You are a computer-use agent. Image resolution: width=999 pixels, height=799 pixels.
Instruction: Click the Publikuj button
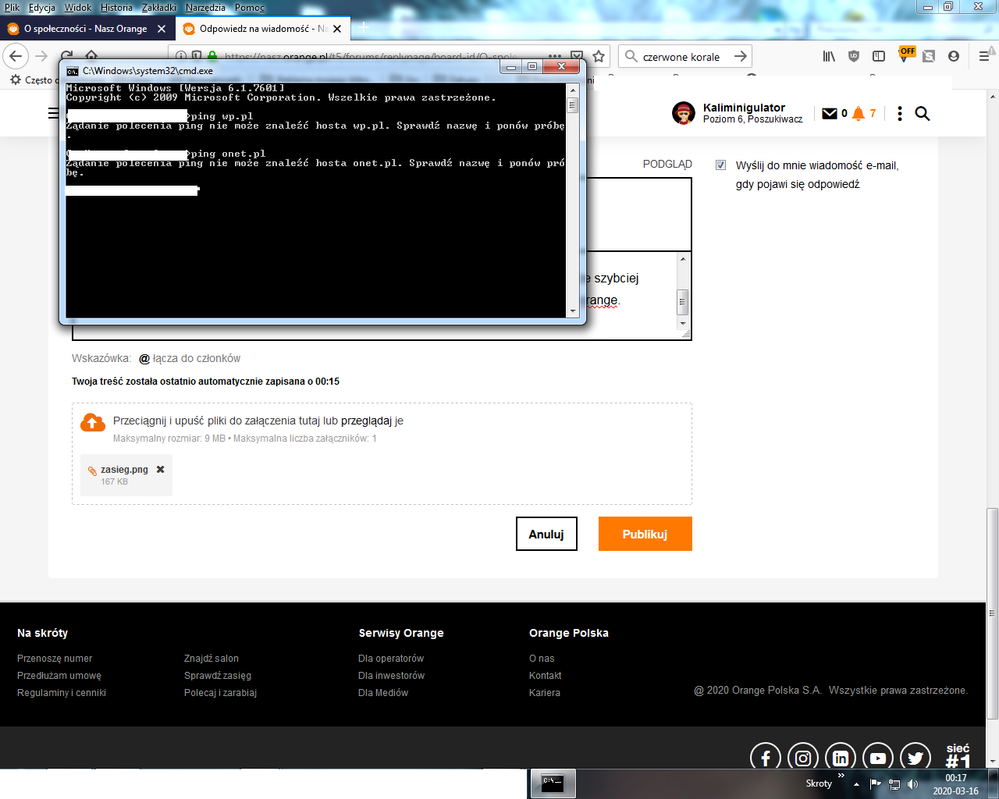pos(645,534)
